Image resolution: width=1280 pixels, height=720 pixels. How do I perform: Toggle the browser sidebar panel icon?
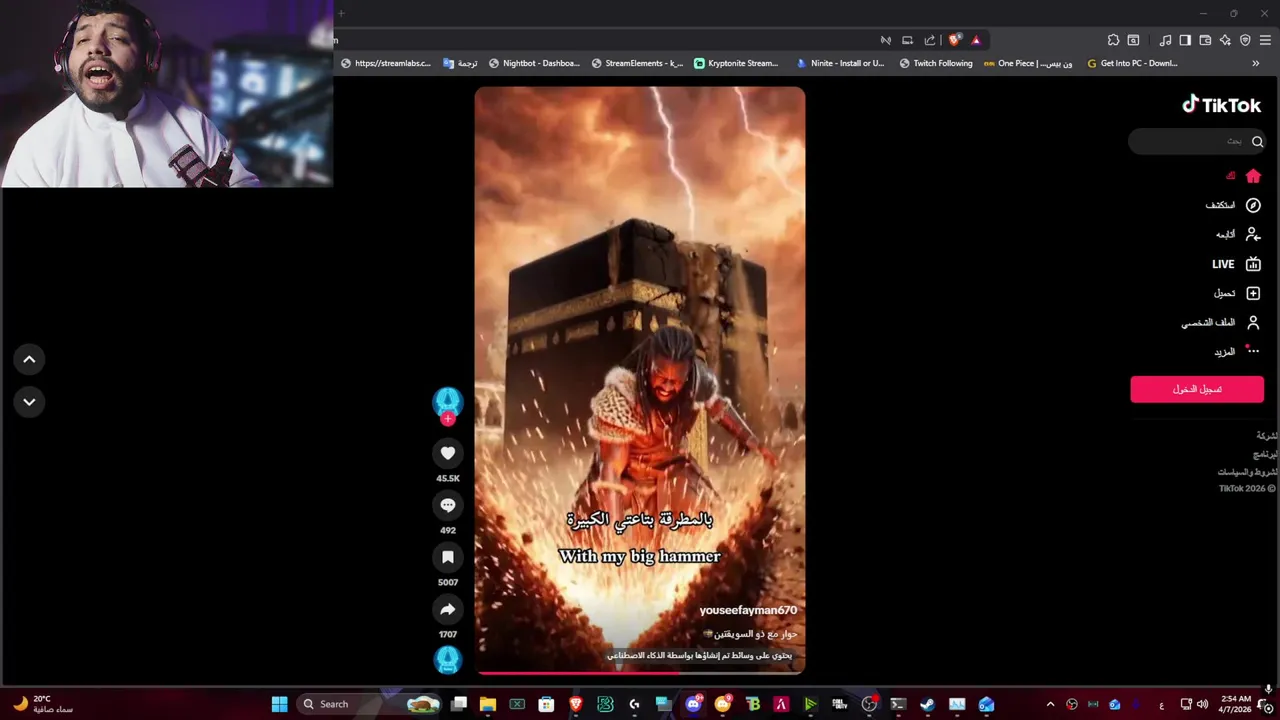pos(1185,40)
